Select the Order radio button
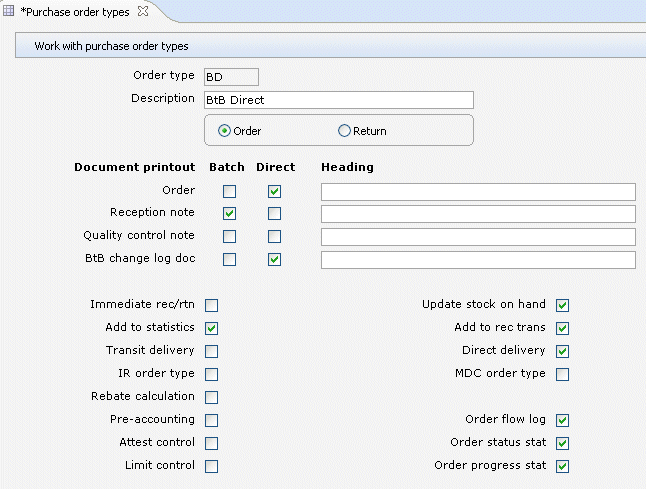646x489 pixels. click(x=224, y=131)
